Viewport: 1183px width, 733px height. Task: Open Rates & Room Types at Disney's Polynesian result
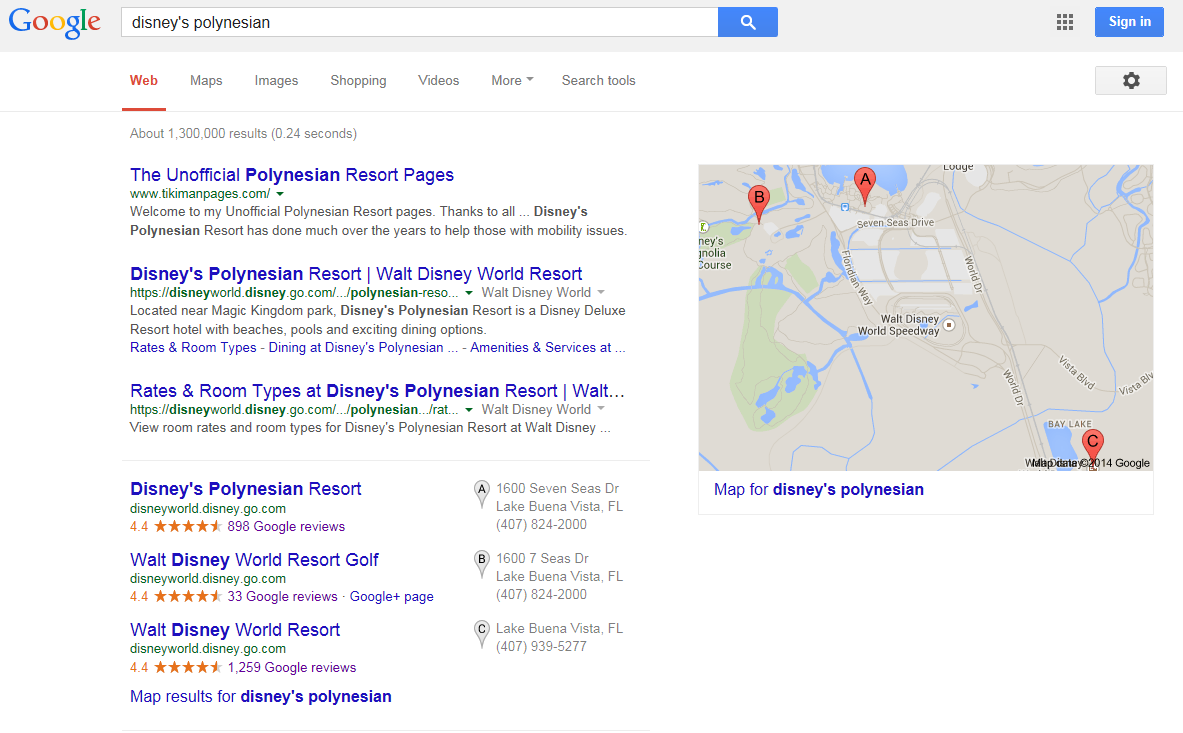click(377, 391)
